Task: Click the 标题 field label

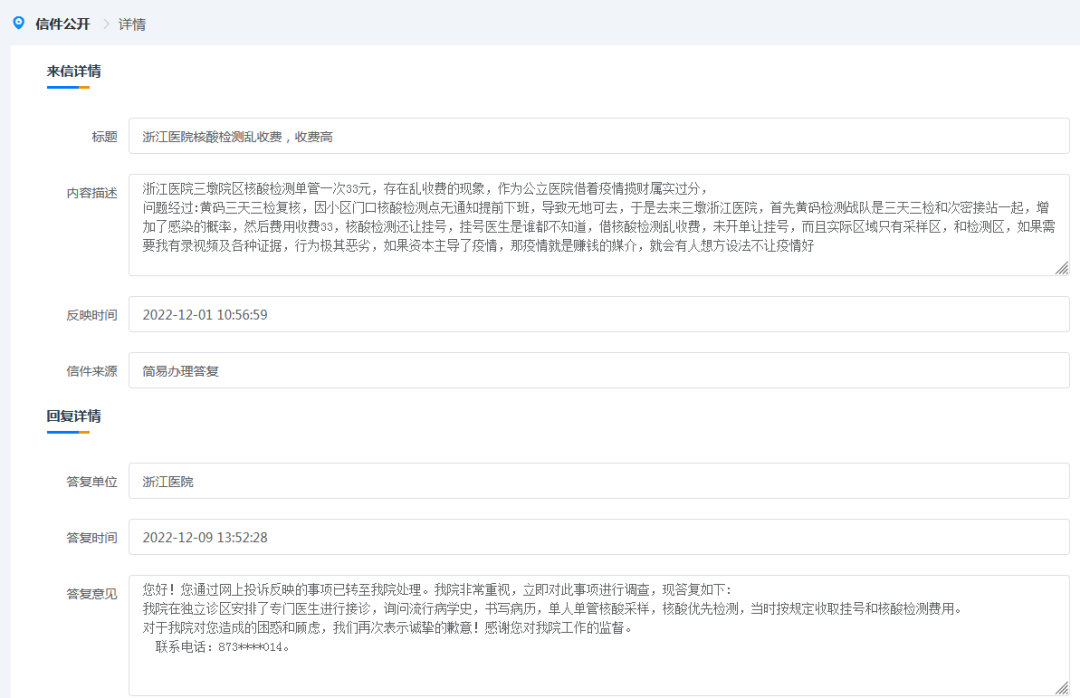Action: 105,137
